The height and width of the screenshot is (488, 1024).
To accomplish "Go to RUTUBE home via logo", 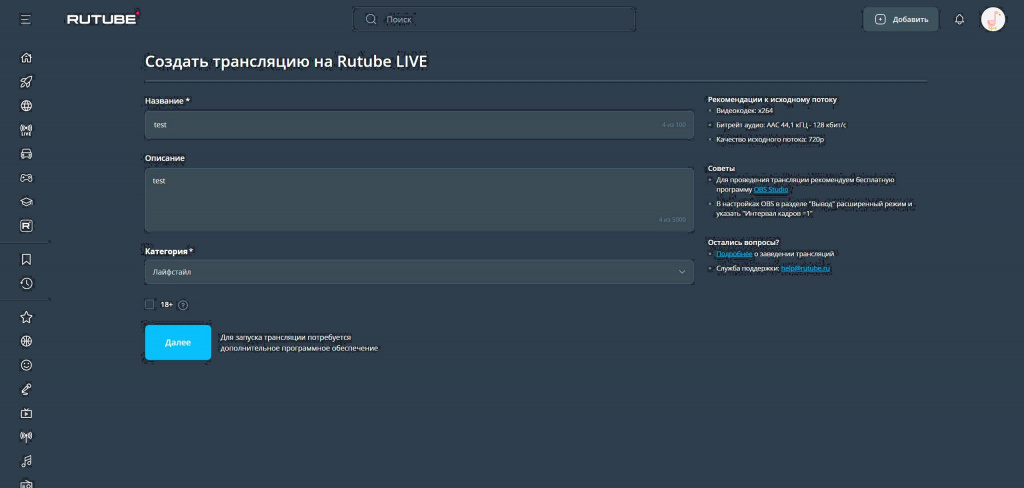I will (x=103, y=19).
